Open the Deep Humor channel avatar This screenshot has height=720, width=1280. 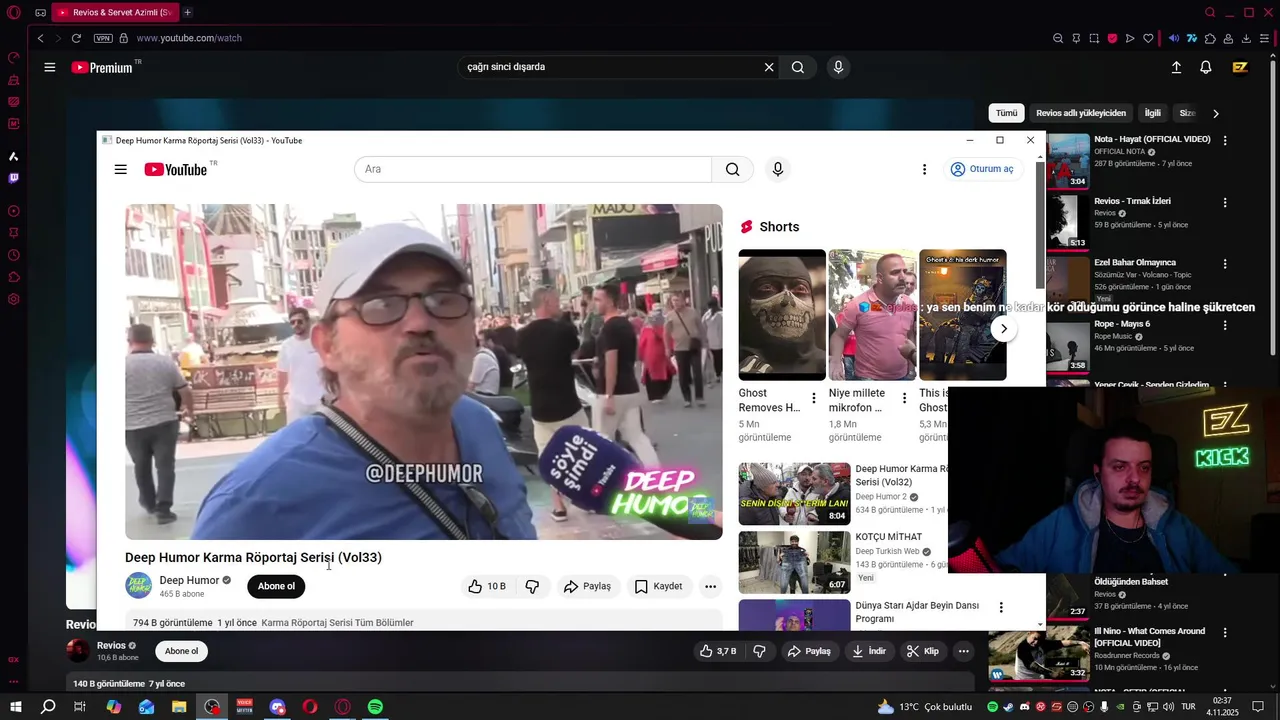point(138,586)
